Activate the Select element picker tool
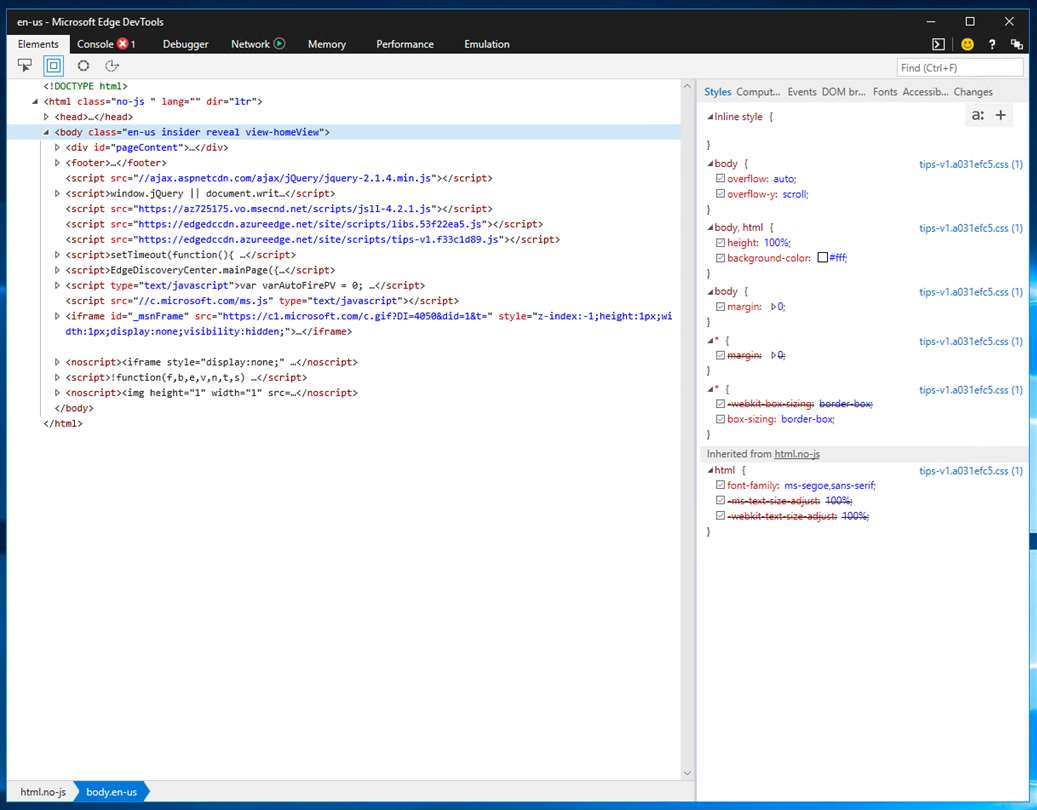This screenshot has width=1037, height=810. point(24,66)
